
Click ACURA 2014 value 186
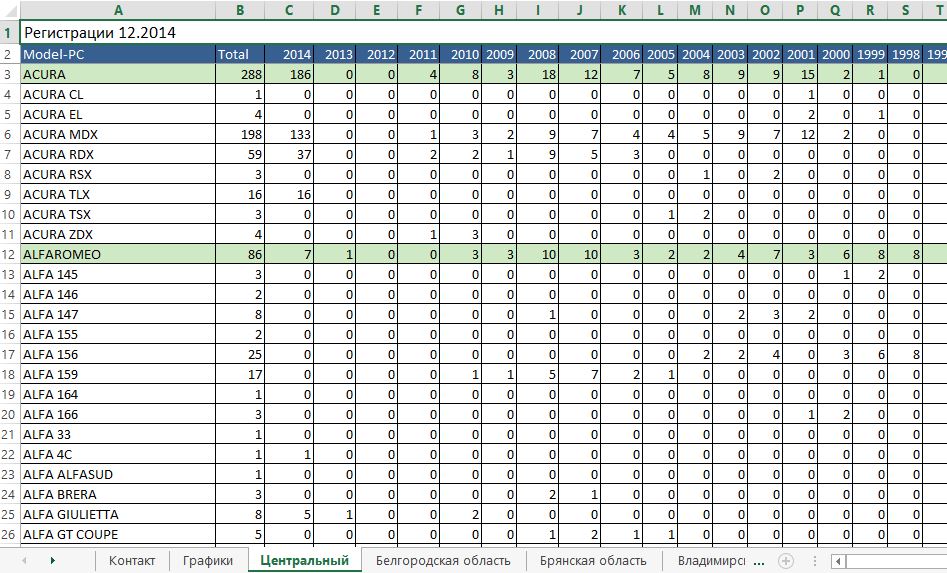click(x=289, y=74)
